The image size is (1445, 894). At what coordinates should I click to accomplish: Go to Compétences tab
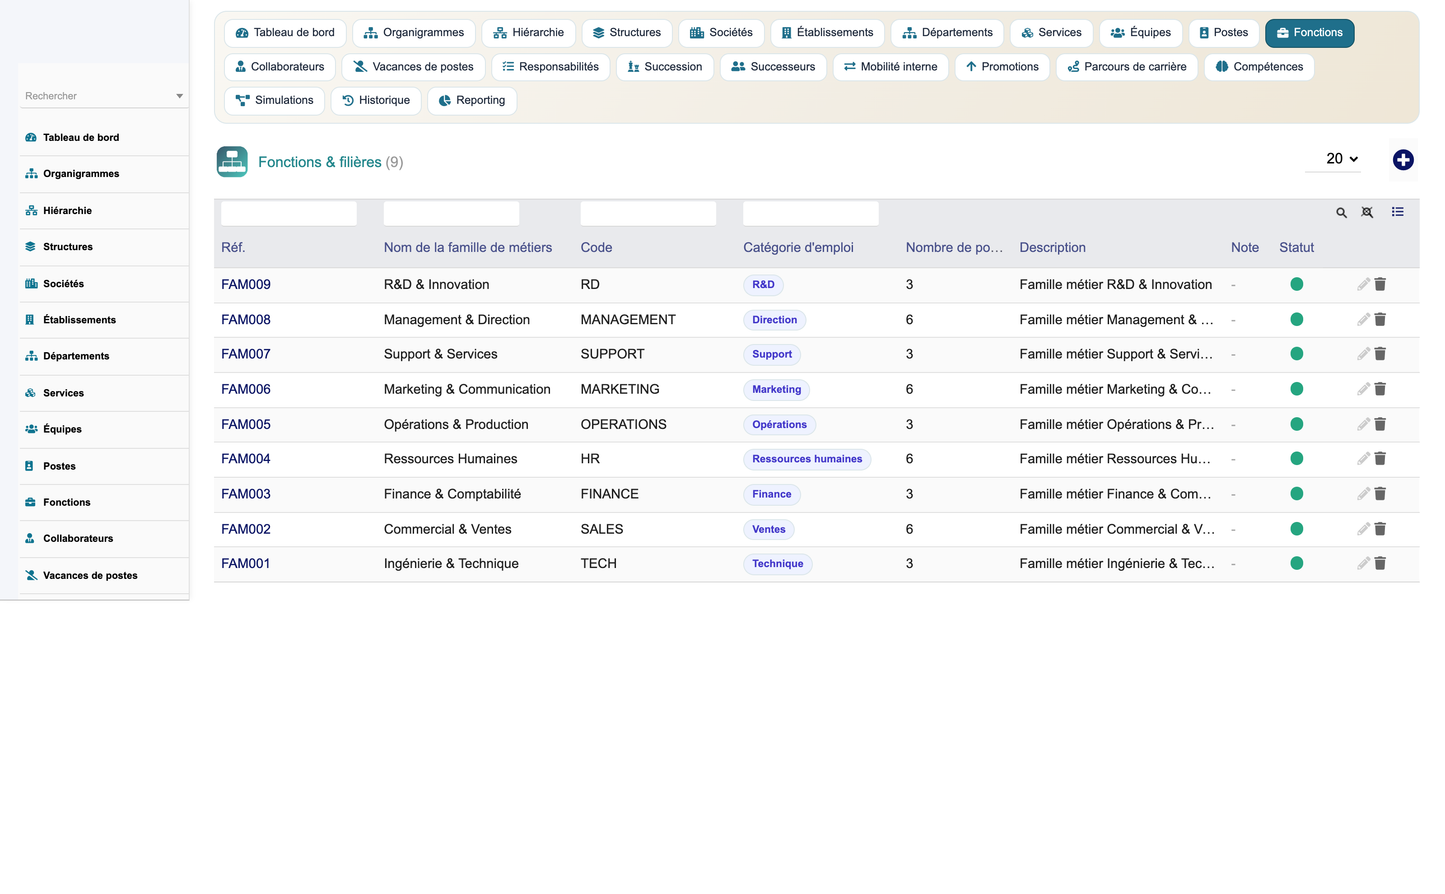coord(1259,67)
